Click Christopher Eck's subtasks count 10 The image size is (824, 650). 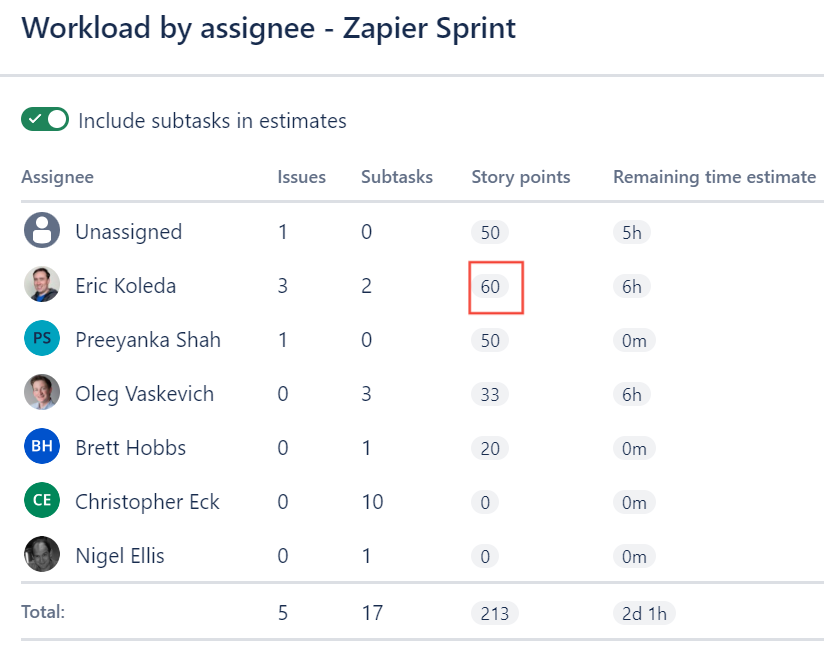click(x=372, y=501)
